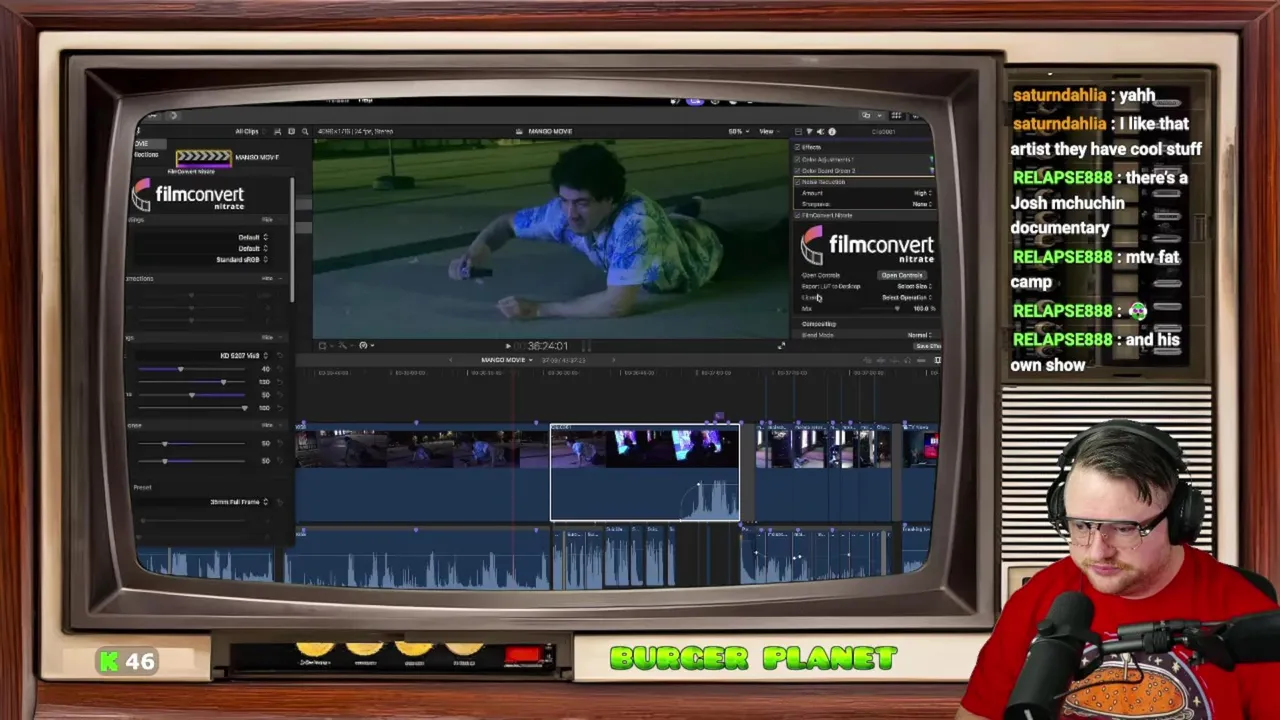This screenshot has height=720, width=1280.
Task: Hide the film stock section with KD 5207
Action: [x=267, y=337]
